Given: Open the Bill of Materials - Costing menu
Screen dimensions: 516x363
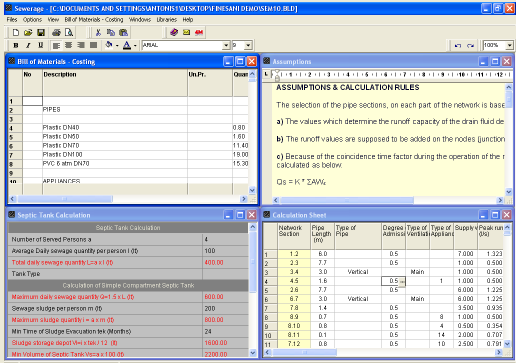Looking at the screenshot, I should [x=94, y=20].
